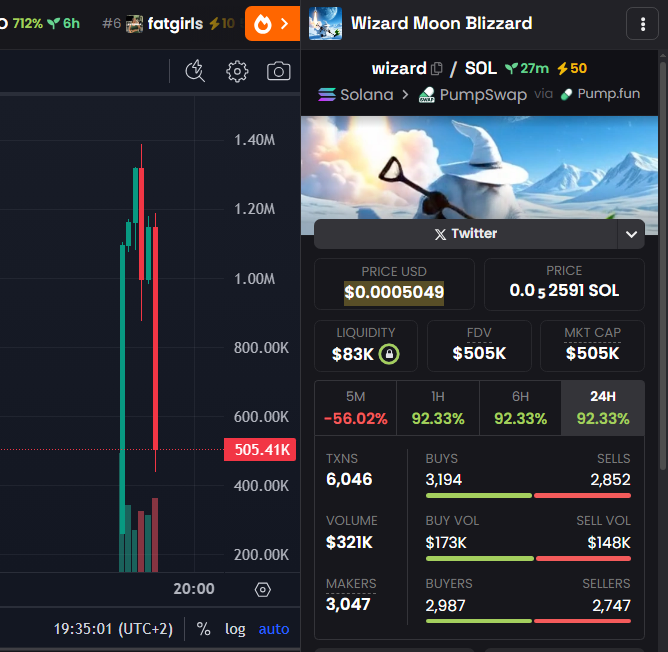Screen dimensions: 668x652
Task: Click the SELLERS 2,747 value
Action: click(611, 606)
